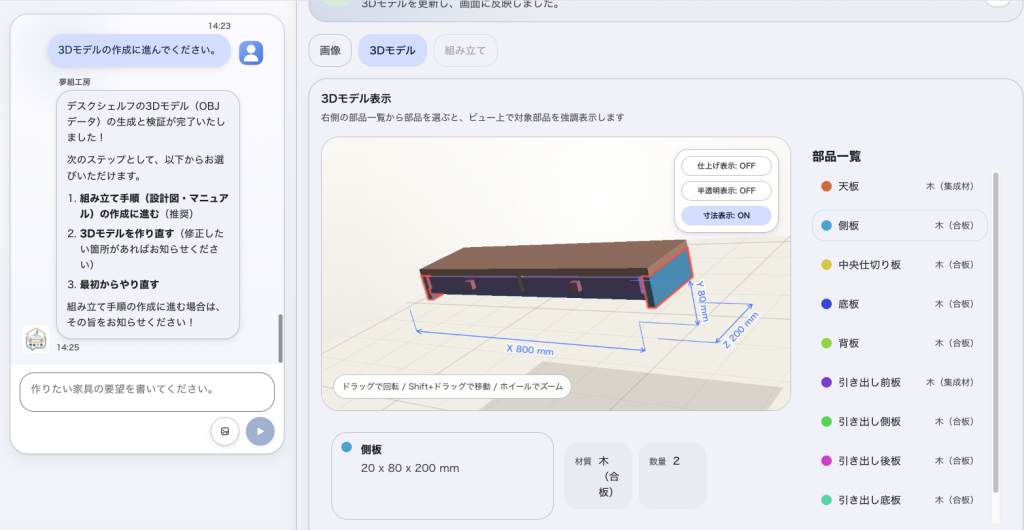
Task: Send message with the play arrow button
Action: 260,431
